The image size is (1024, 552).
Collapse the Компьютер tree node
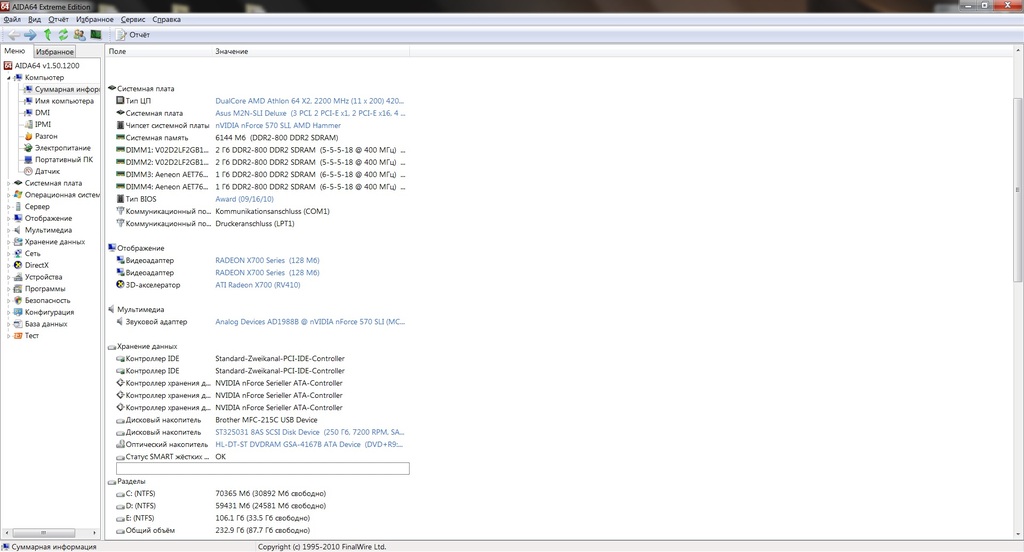point(8,78)
